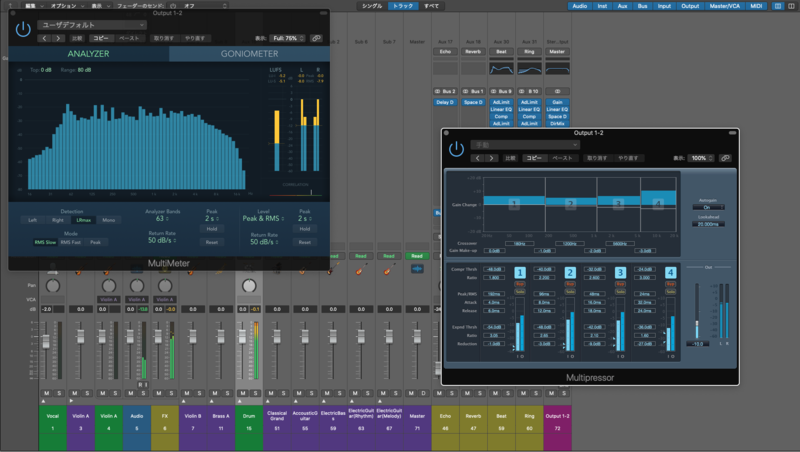
Task: Click Read automation on Master channel
Action: pyautogui.click(x=417, y=256)
